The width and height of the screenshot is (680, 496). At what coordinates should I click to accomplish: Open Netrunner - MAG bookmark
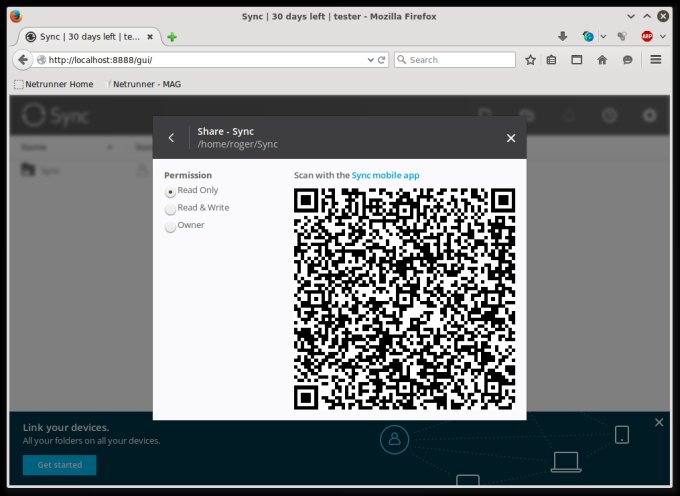pyautogui.click(x=144, y=84)
